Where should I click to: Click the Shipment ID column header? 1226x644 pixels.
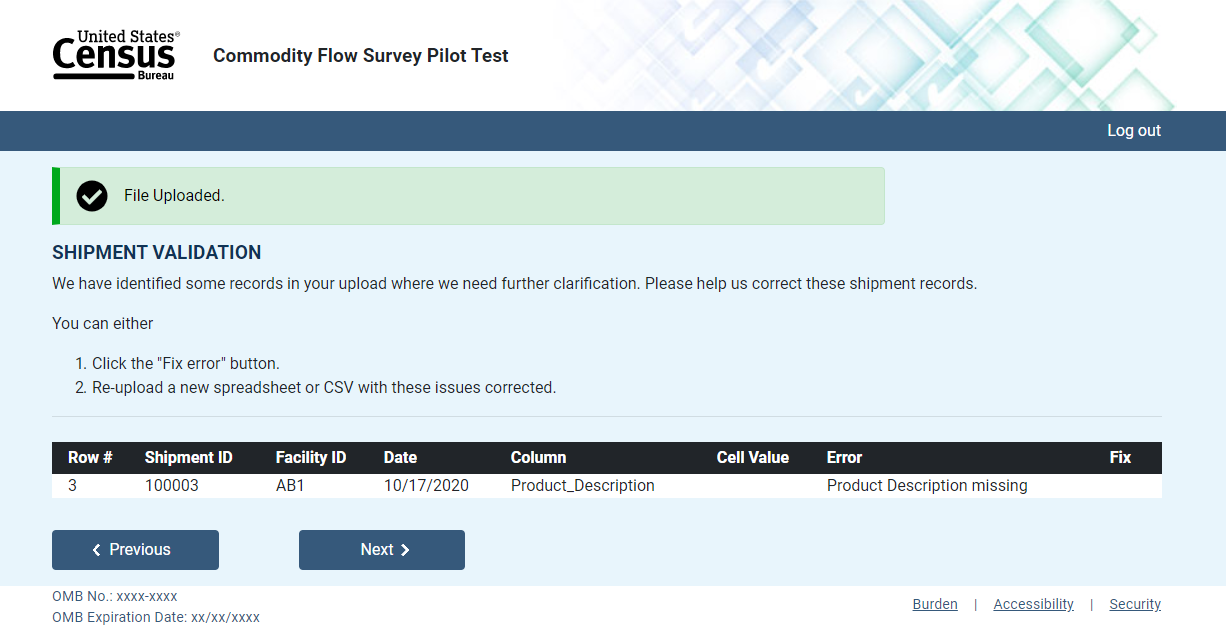tap(188, 458)
